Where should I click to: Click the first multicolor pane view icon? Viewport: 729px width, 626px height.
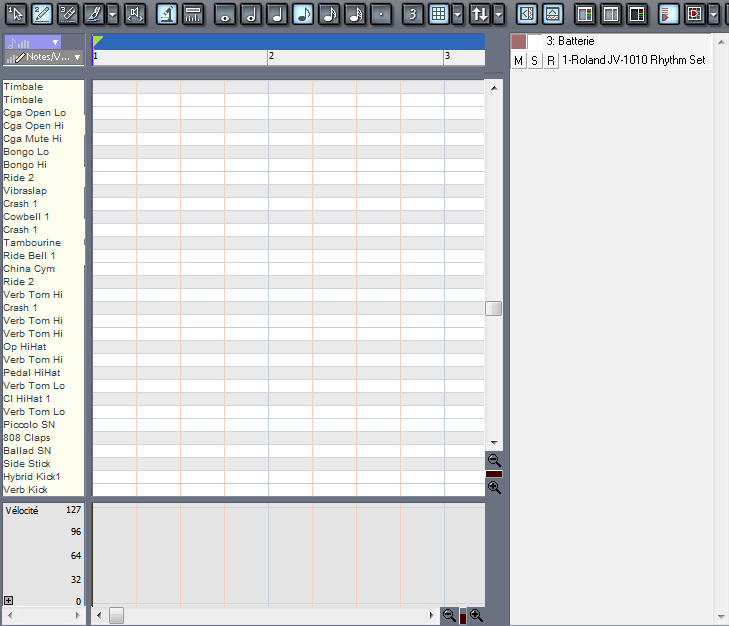pyautogui.click(x=585, y=14)
